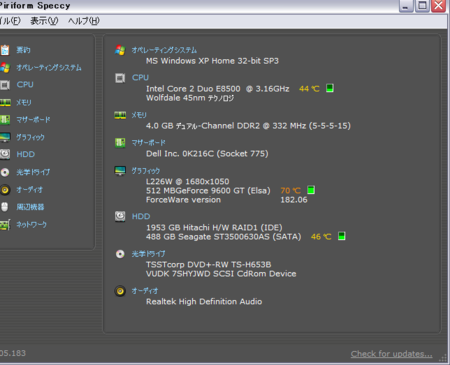This screenshot has height=365, width=450.
Task: Select CPU in the sidebar
Action: pos(25,85)
